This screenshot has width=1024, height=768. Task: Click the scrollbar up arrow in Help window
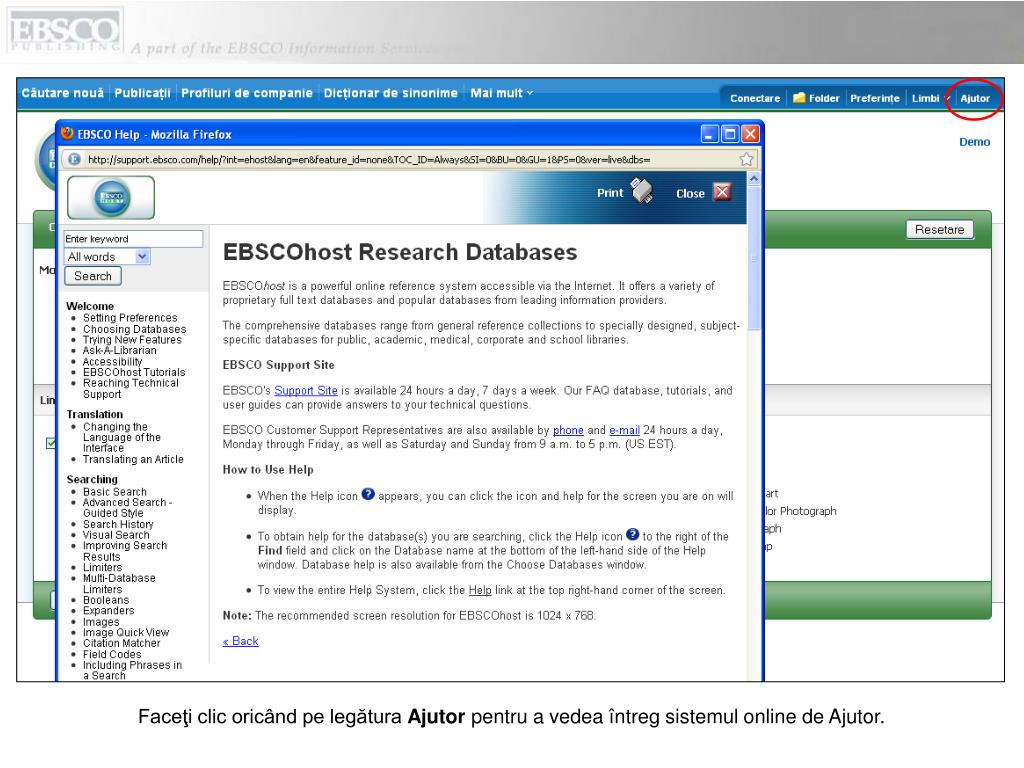coord(754,178)
